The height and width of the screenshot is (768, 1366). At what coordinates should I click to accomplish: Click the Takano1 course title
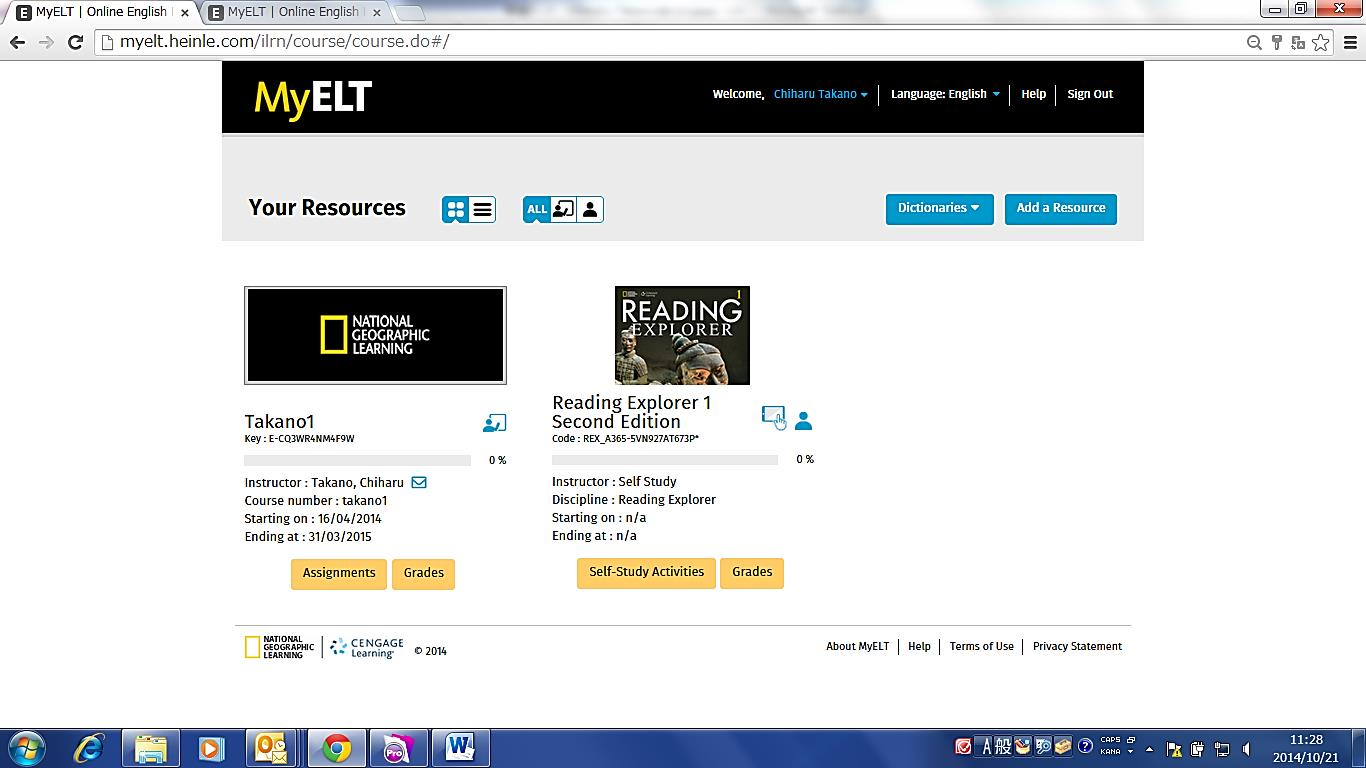(280, 421)
